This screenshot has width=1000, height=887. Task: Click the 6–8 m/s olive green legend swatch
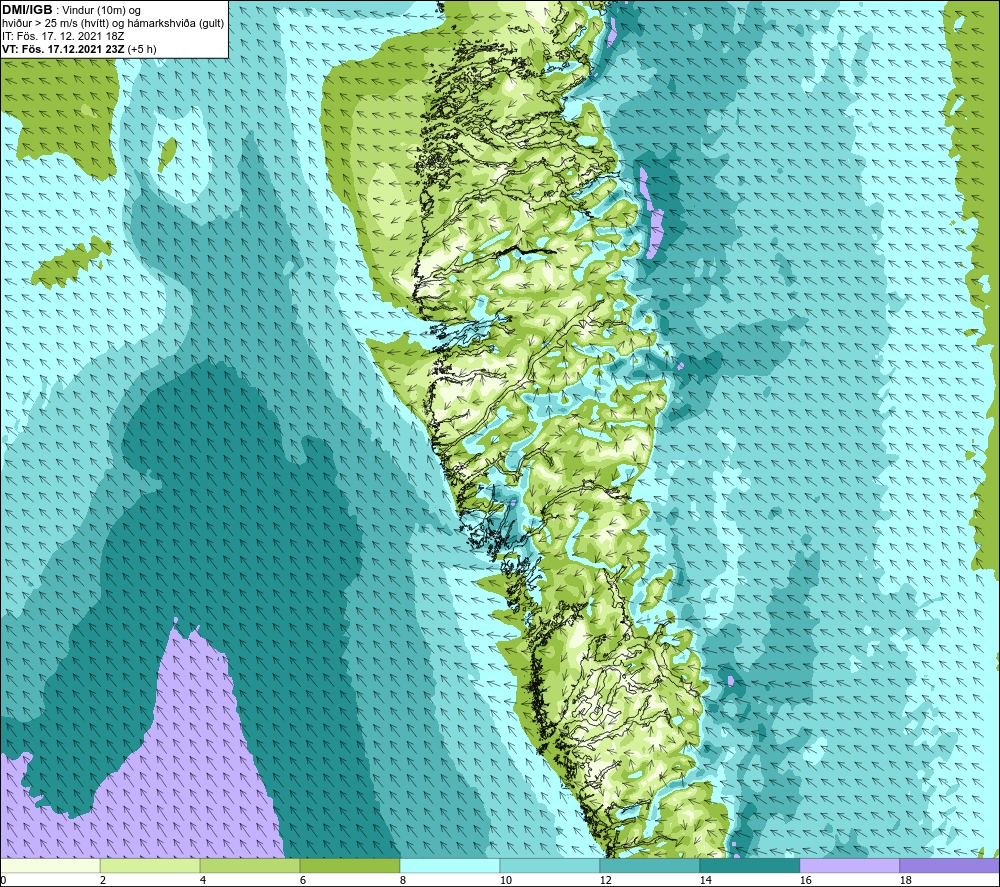[x=350, y=865]
